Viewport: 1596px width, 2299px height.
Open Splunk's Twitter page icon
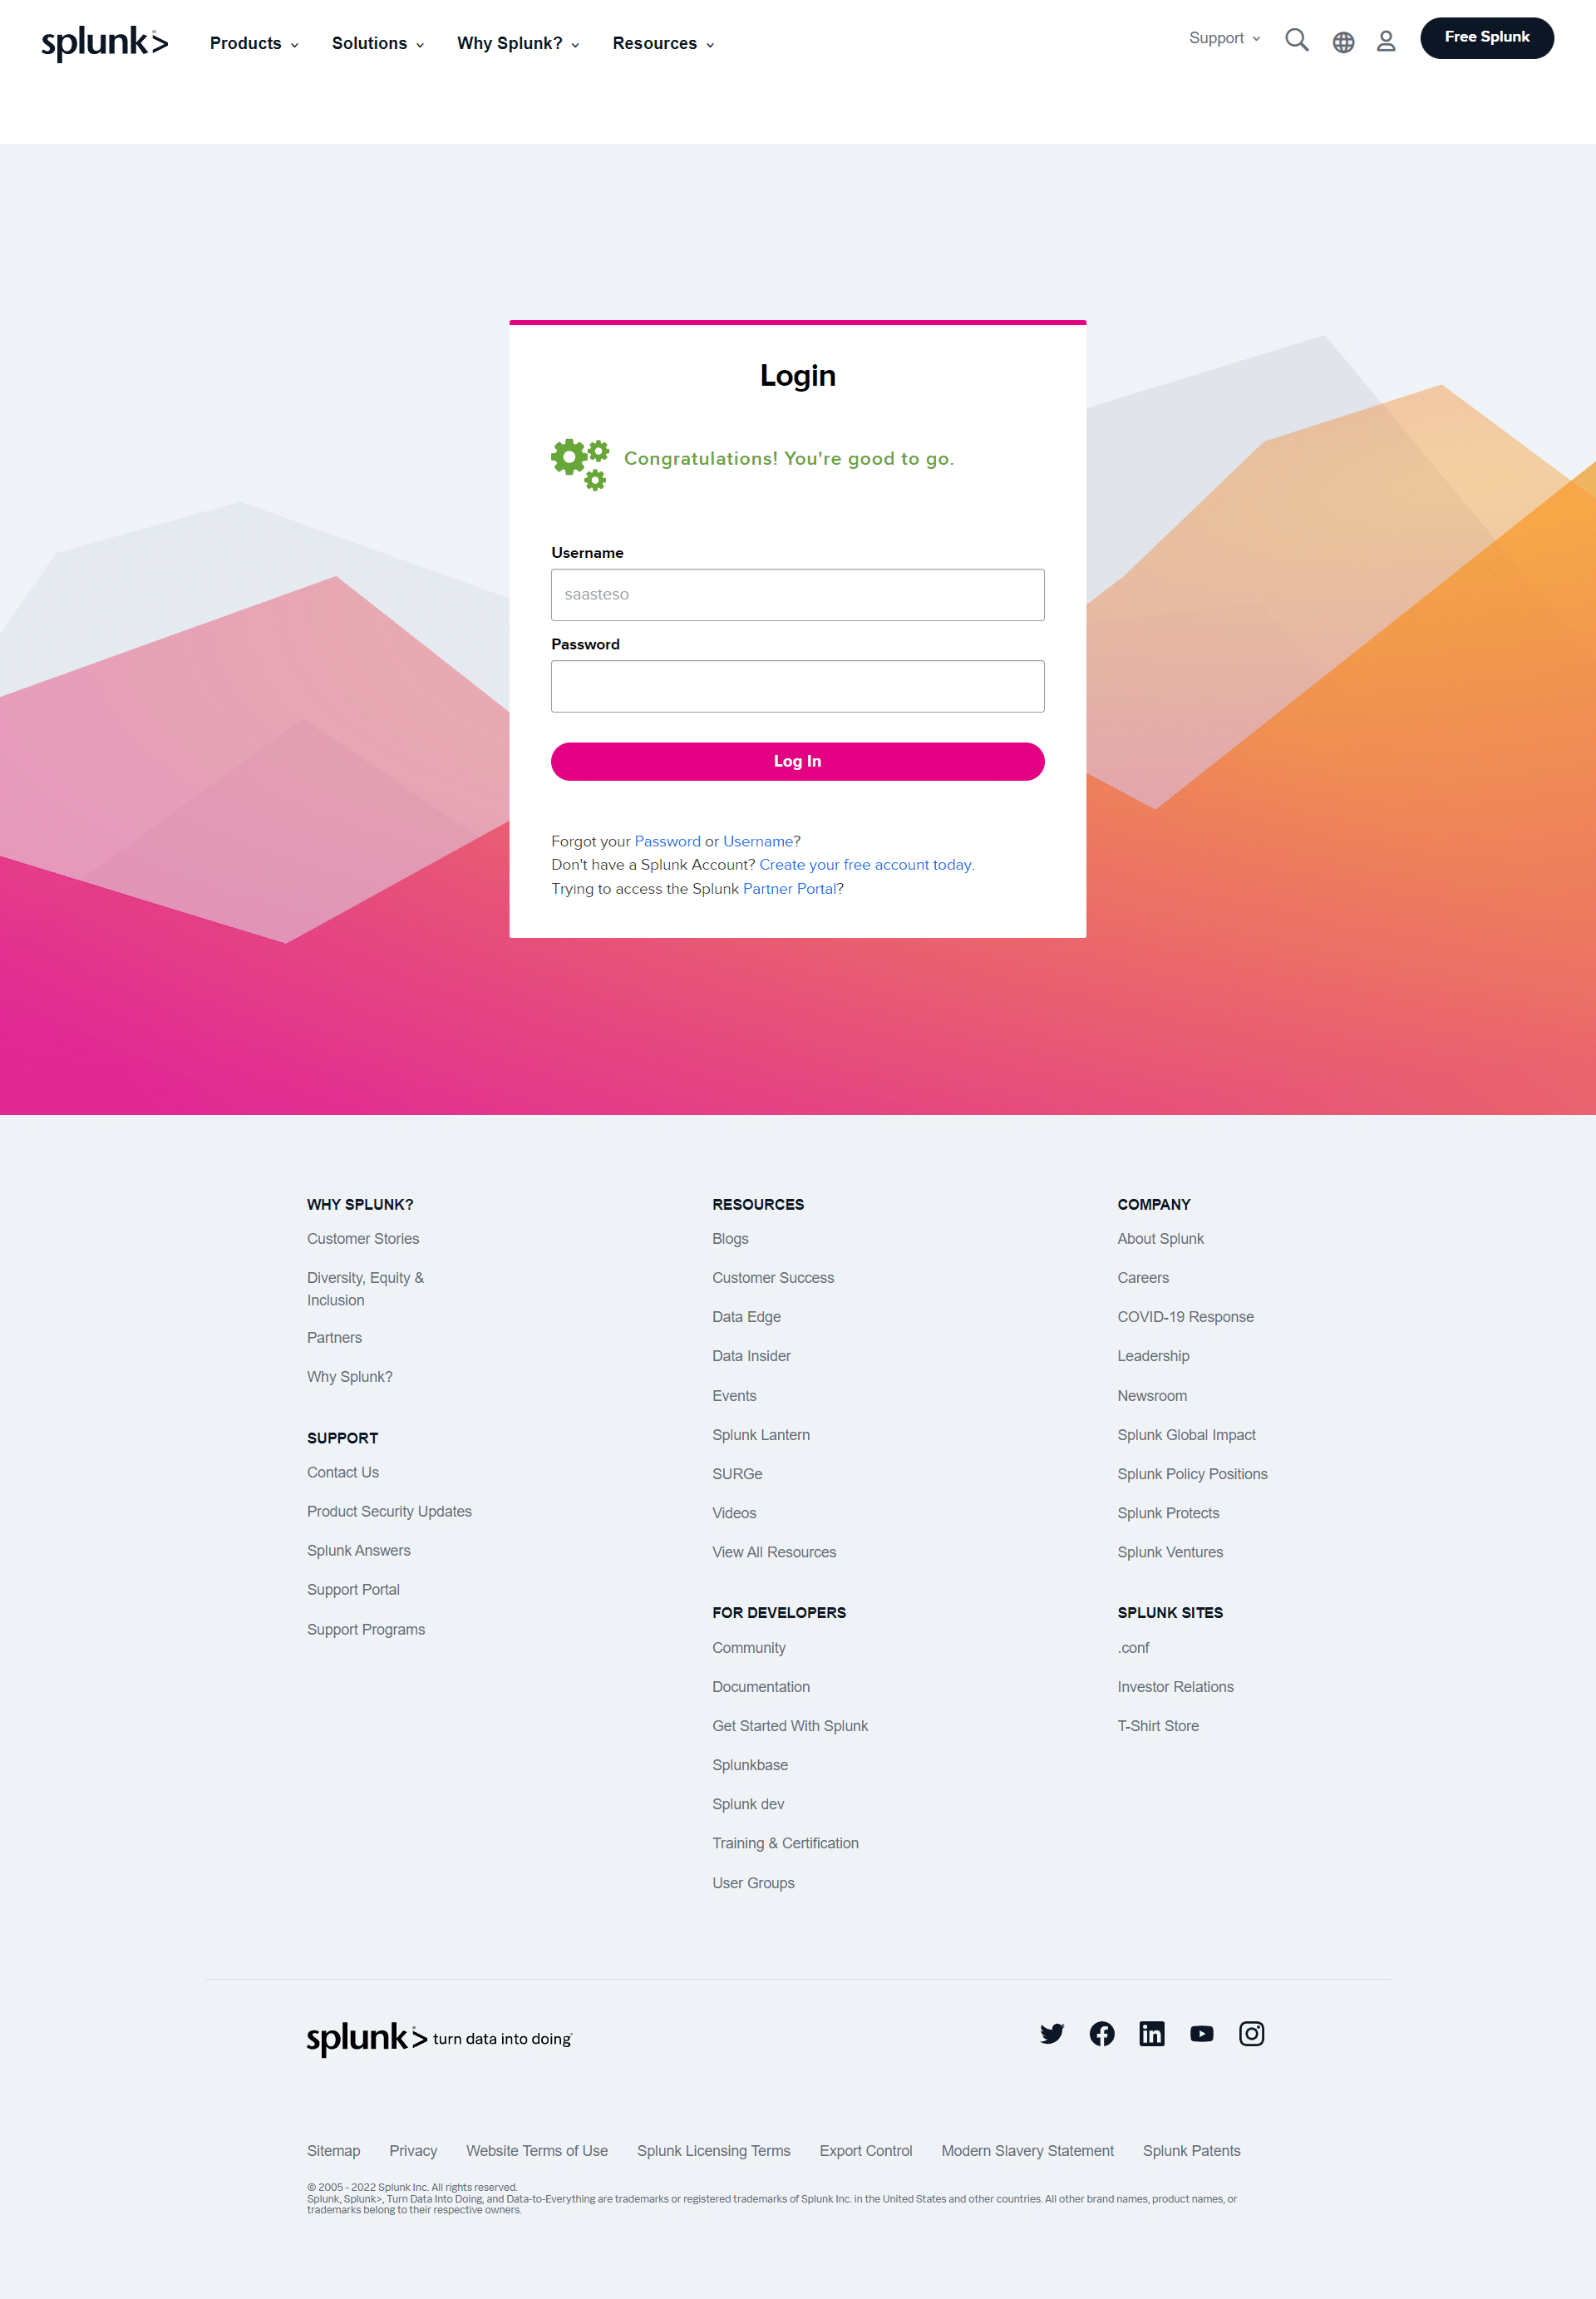coord(1051,2033)
